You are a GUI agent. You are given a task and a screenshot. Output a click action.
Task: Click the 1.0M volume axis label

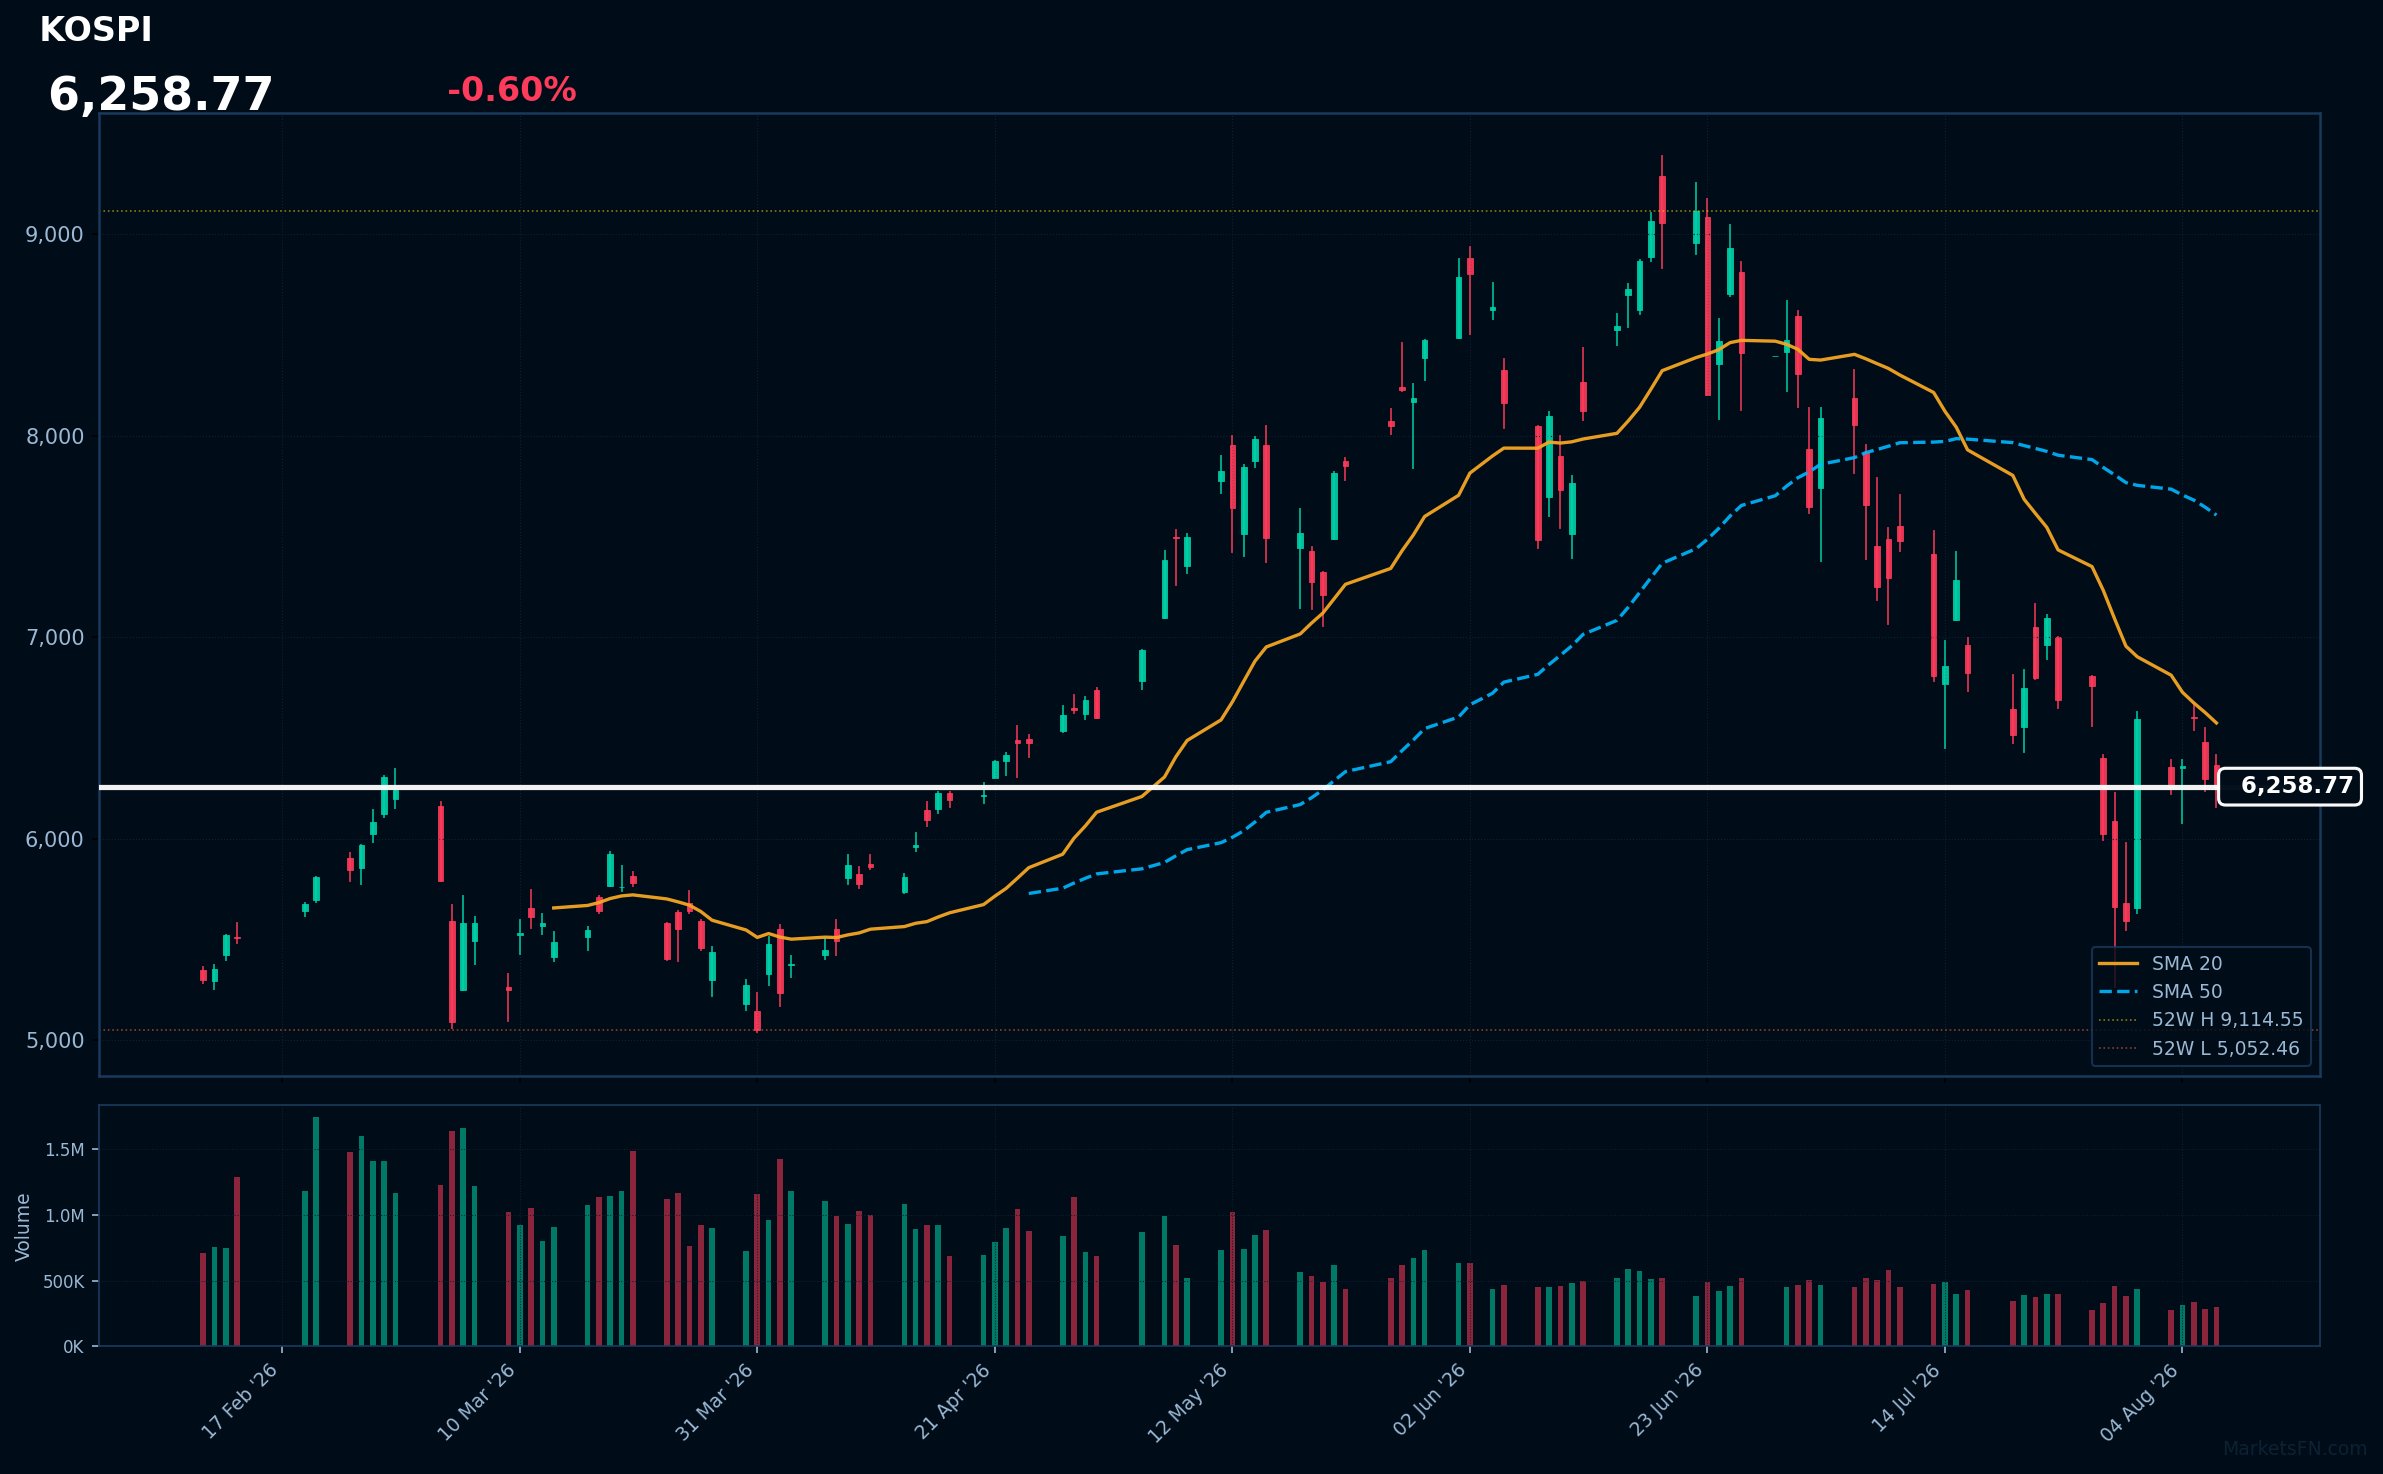tap(65, 1216)
